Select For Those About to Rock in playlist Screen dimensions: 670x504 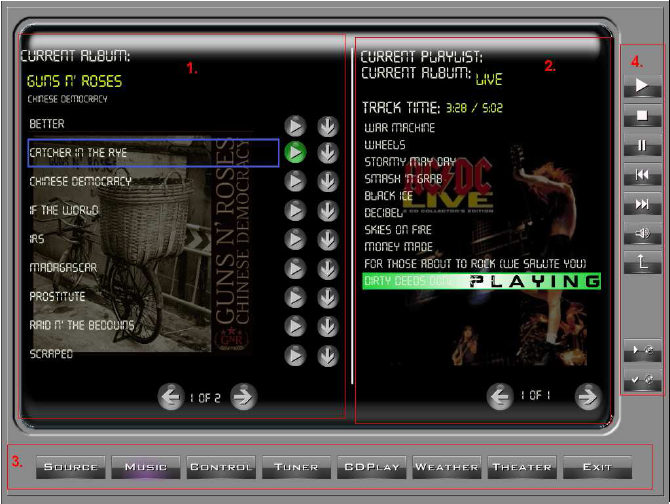click(475, 264)
